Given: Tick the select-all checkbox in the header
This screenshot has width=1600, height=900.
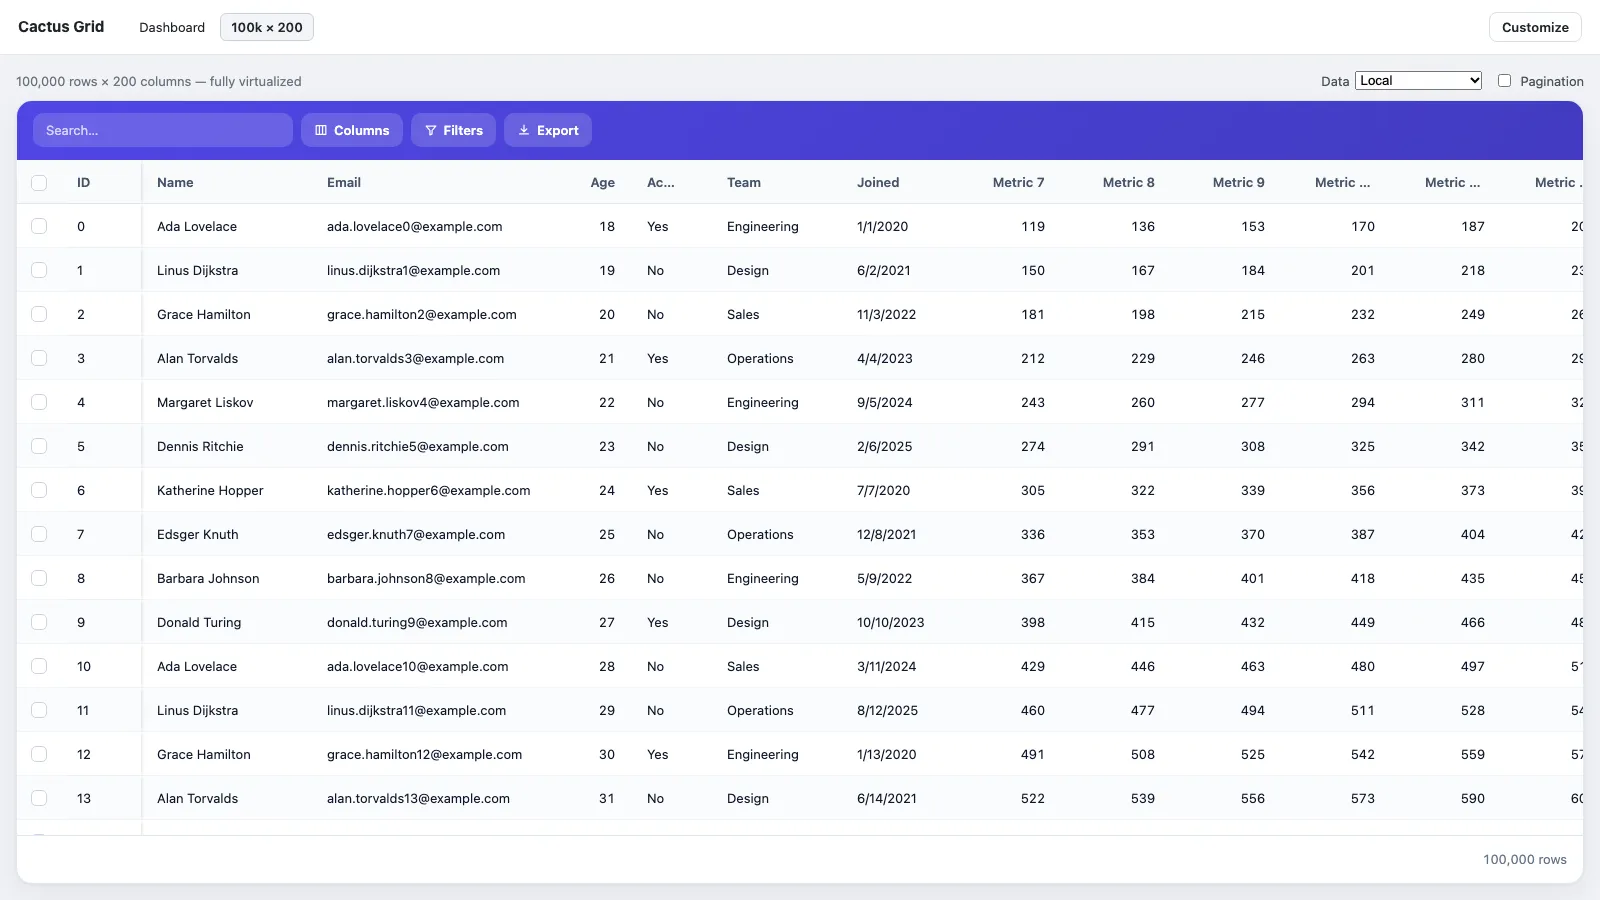Looking at the screenshot, I should coord(39,183).
